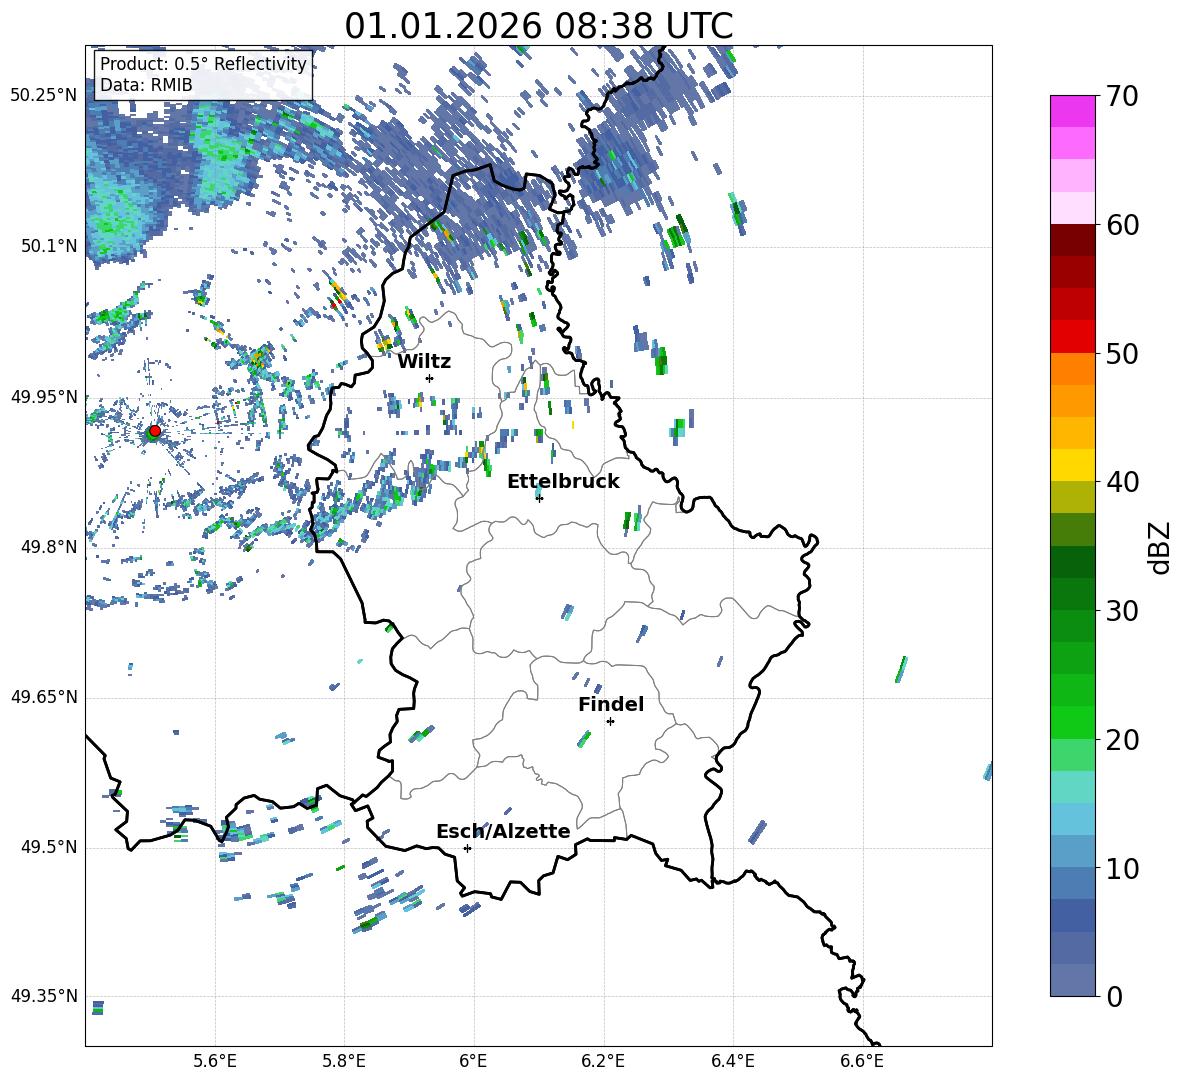Click the colorbar tick value 10
This screenshot has width=1184, height=1081.
[x=1123, y=869]
